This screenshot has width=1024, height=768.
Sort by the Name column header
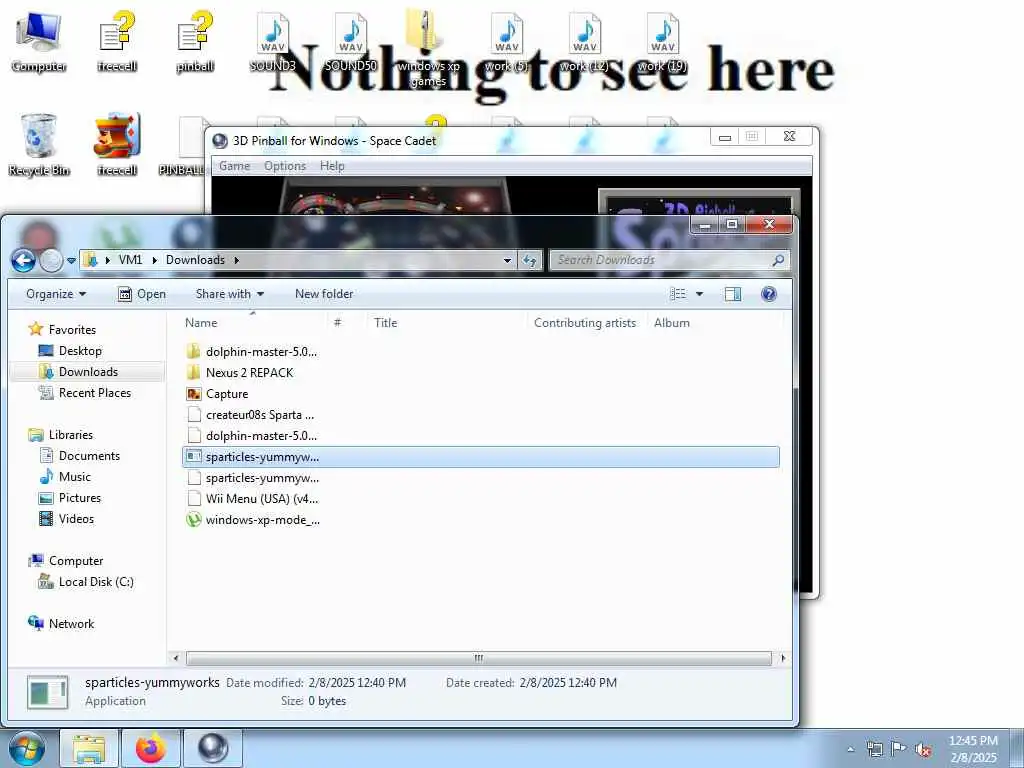(200, 323)
